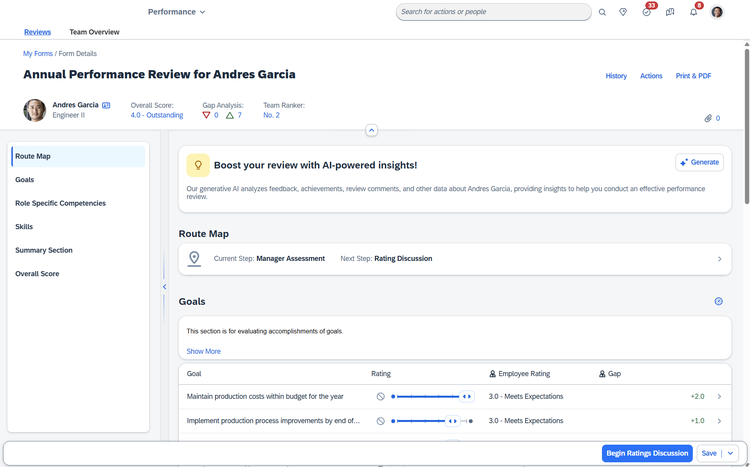Select Role Specific Competencies in side navigation
750x467 pixels.
click(x=78, y=203)
